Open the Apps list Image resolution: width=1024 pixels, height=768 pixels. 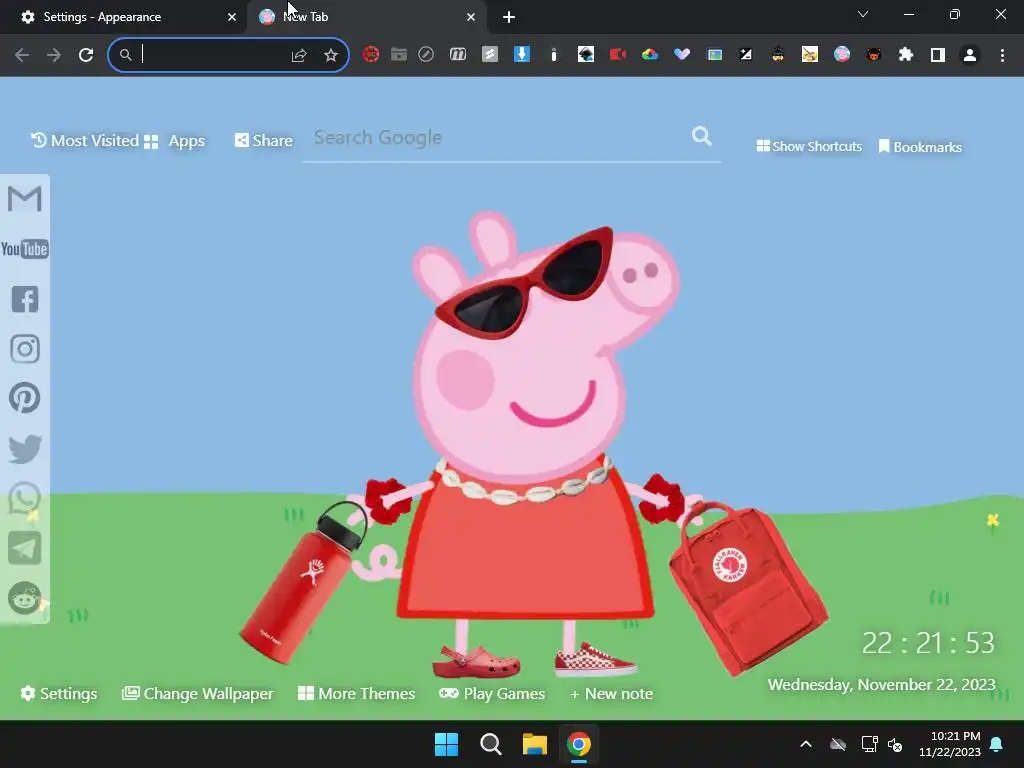click(x=174, y=141)
